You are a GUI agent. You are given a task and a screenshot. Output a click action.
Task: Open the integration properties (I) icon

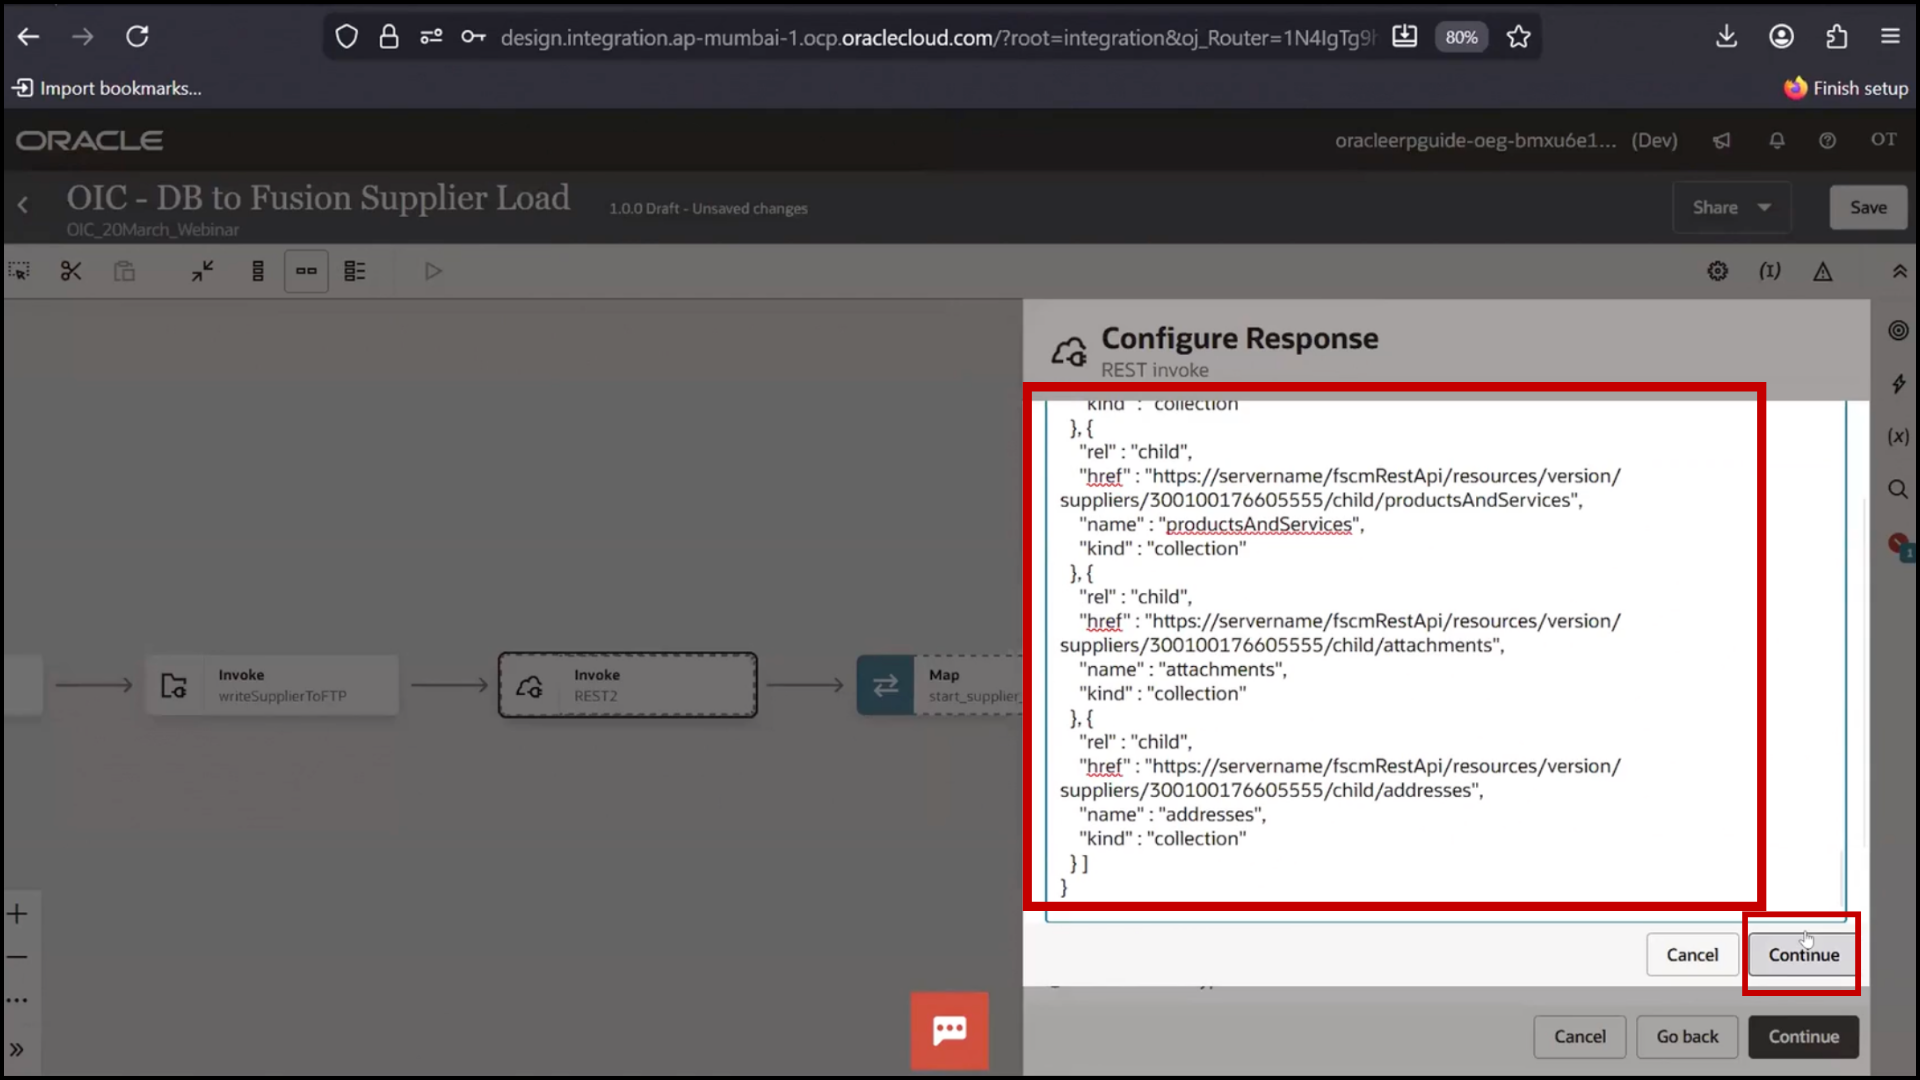1770,271
